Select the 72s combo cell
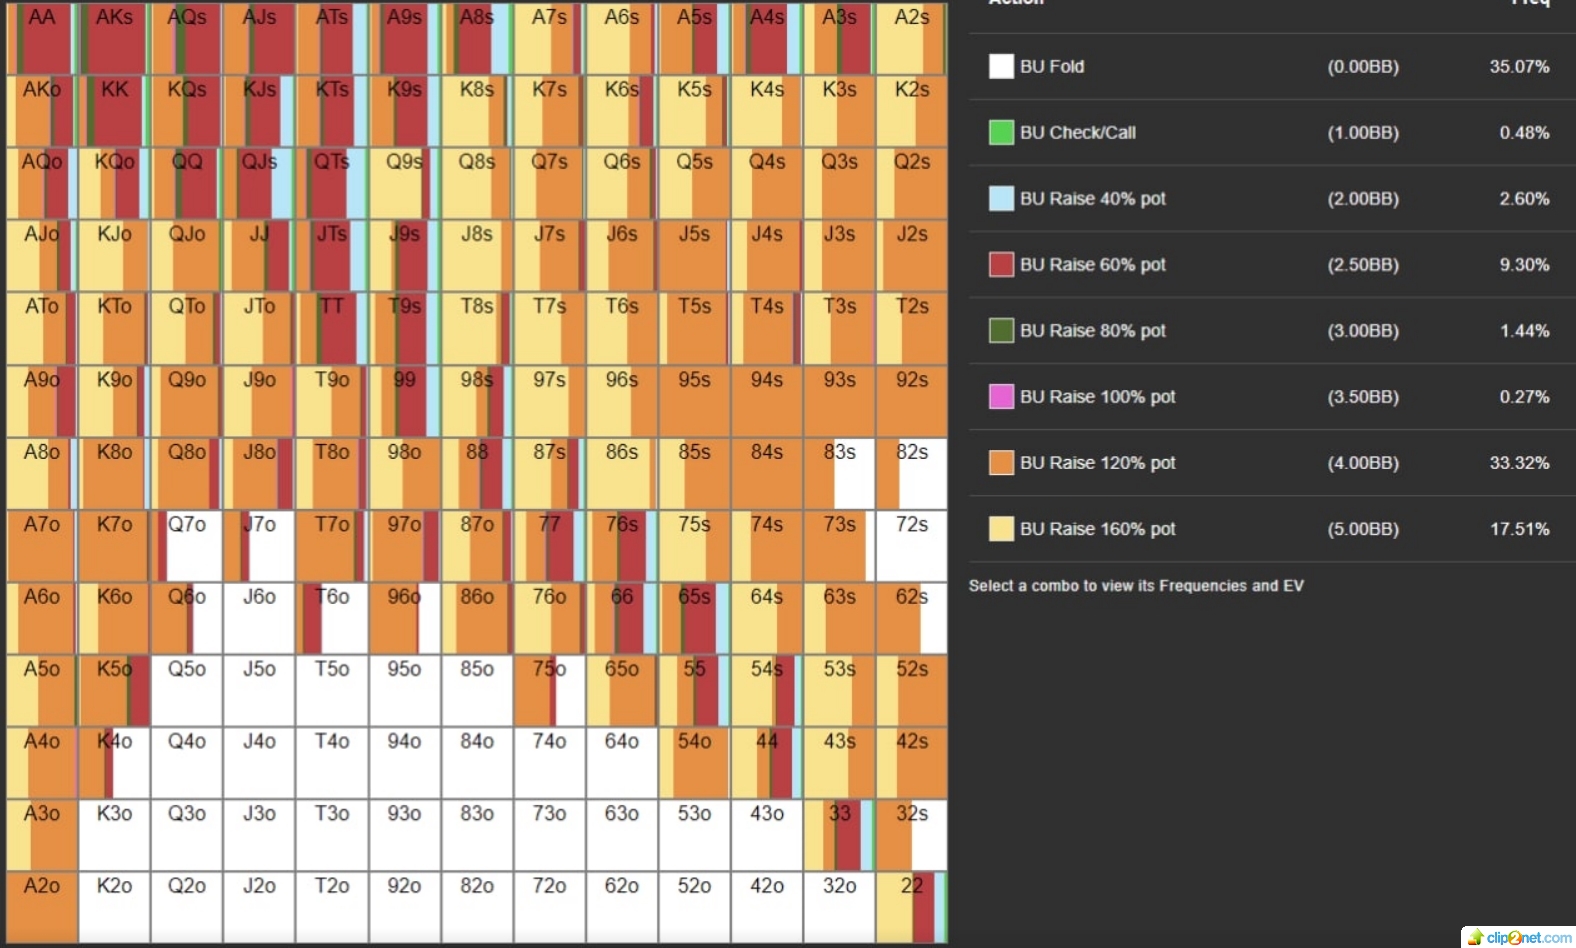 [912, 545]
